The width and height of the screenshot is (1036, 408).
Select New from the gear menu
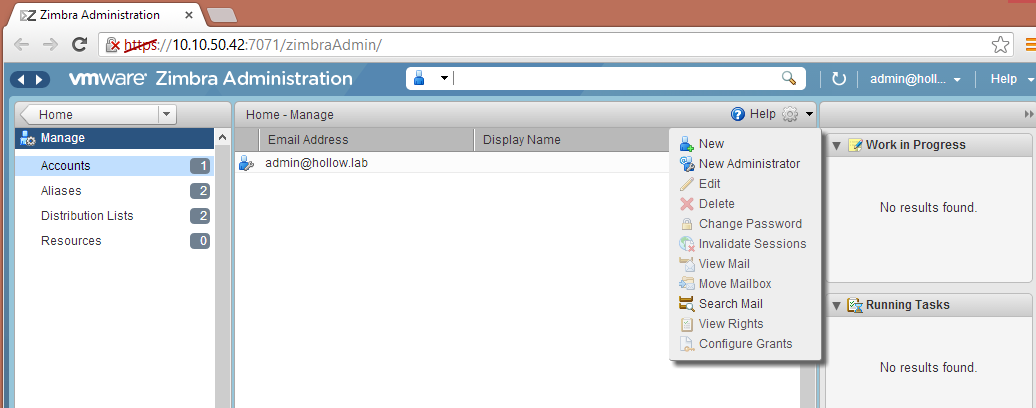(711, 144)
